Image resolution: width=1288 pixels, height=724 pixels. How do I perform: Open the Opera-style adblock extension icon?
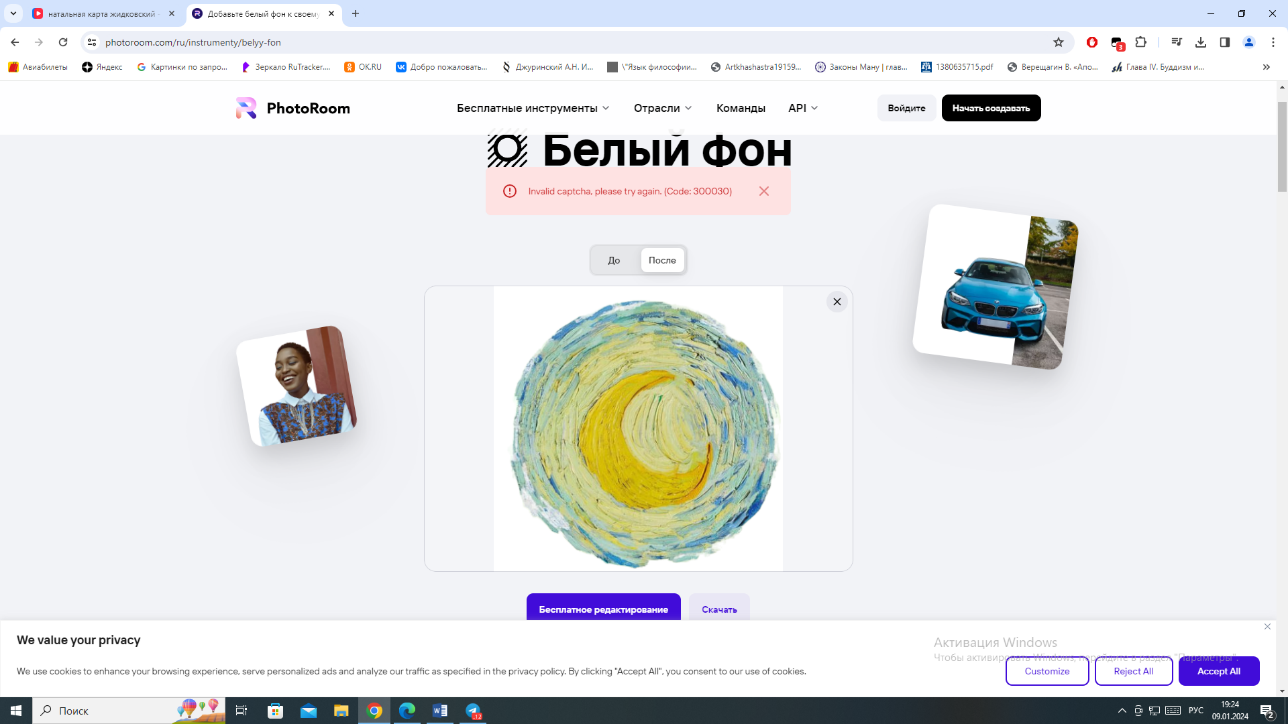tap(1092, 42)
